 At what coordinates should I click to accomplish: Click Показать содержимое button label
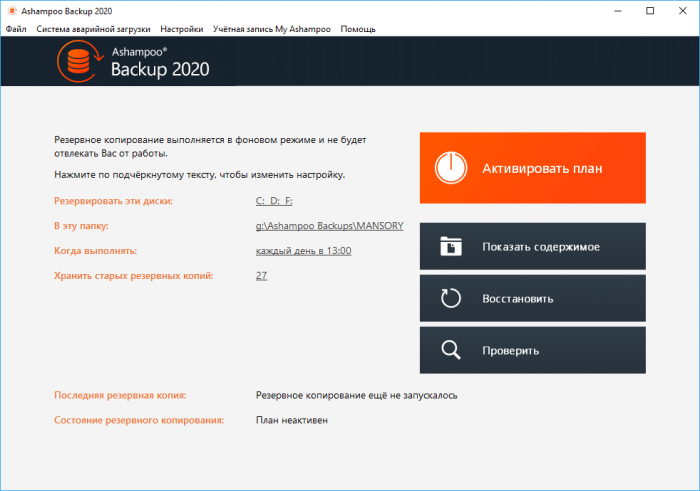(541, 247)
